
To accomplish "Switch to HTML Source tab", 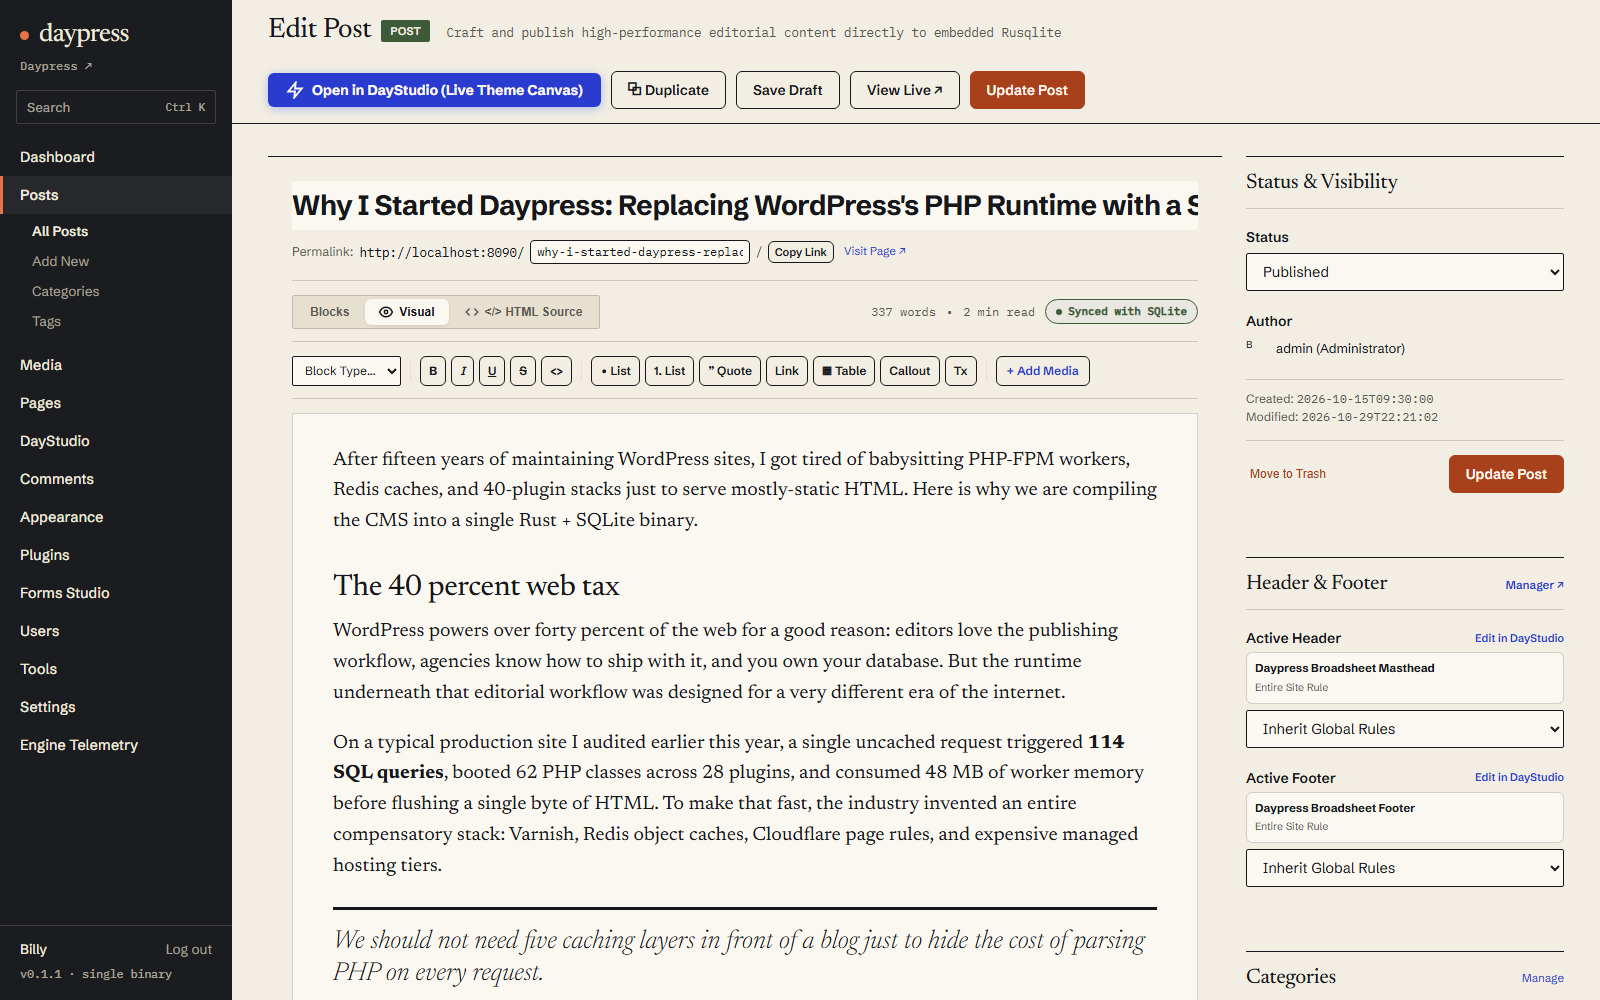I will [x=524, y=312].
